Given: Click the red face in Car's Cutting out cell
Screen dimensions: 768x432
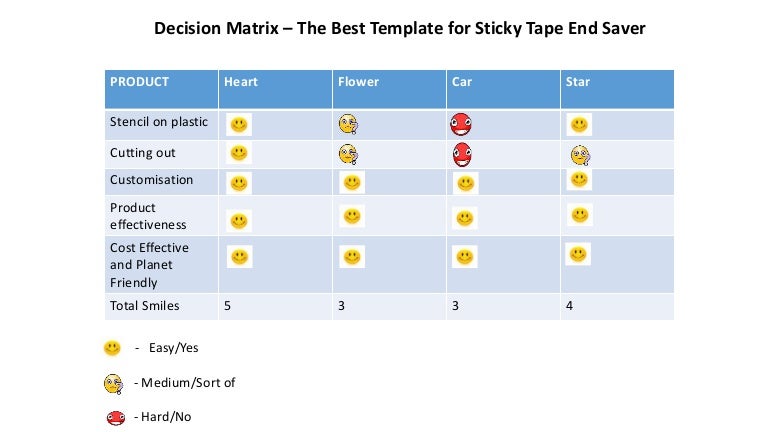Looking at the screenshot, I should click(x=462, y=154).
